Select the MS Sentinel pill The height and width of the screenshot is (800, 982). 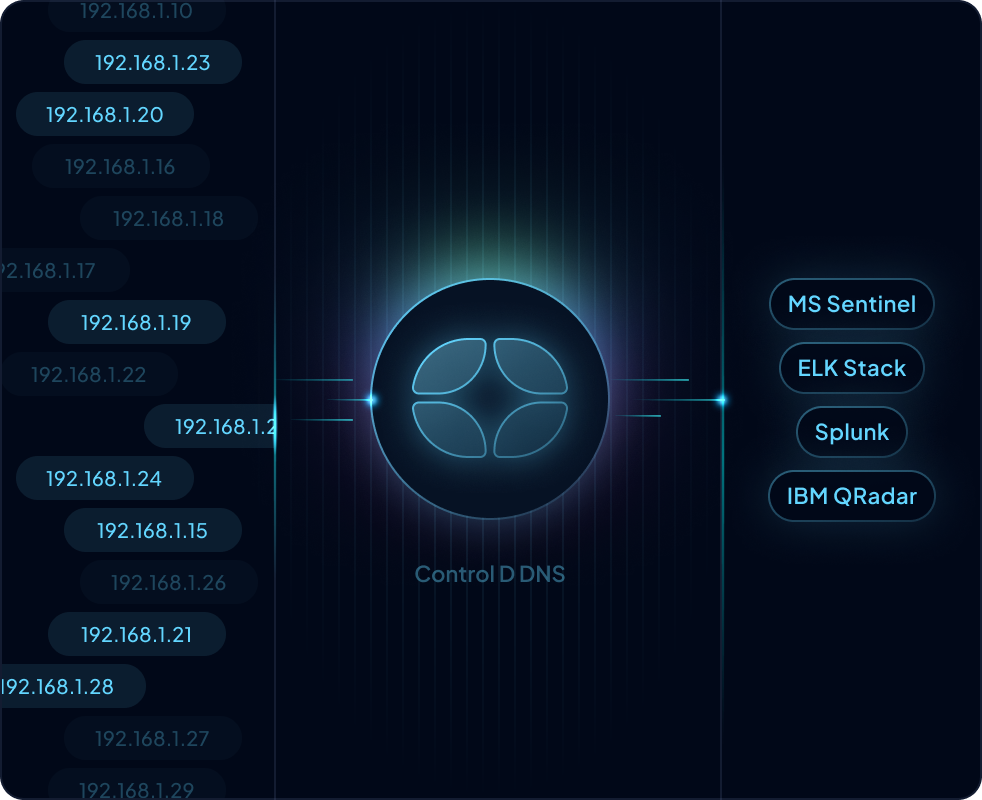[x=852, y=304]
